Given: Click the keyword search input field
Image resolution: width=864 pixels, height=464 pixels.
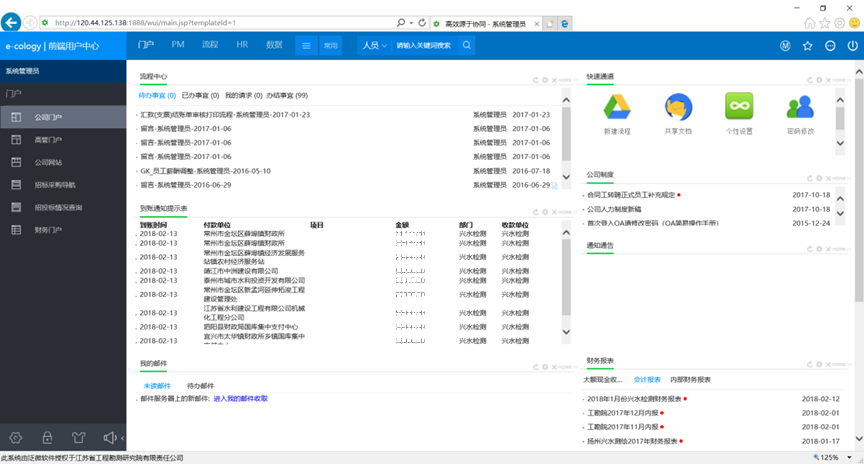Looking at the screenshot, I should click(424, 46).
